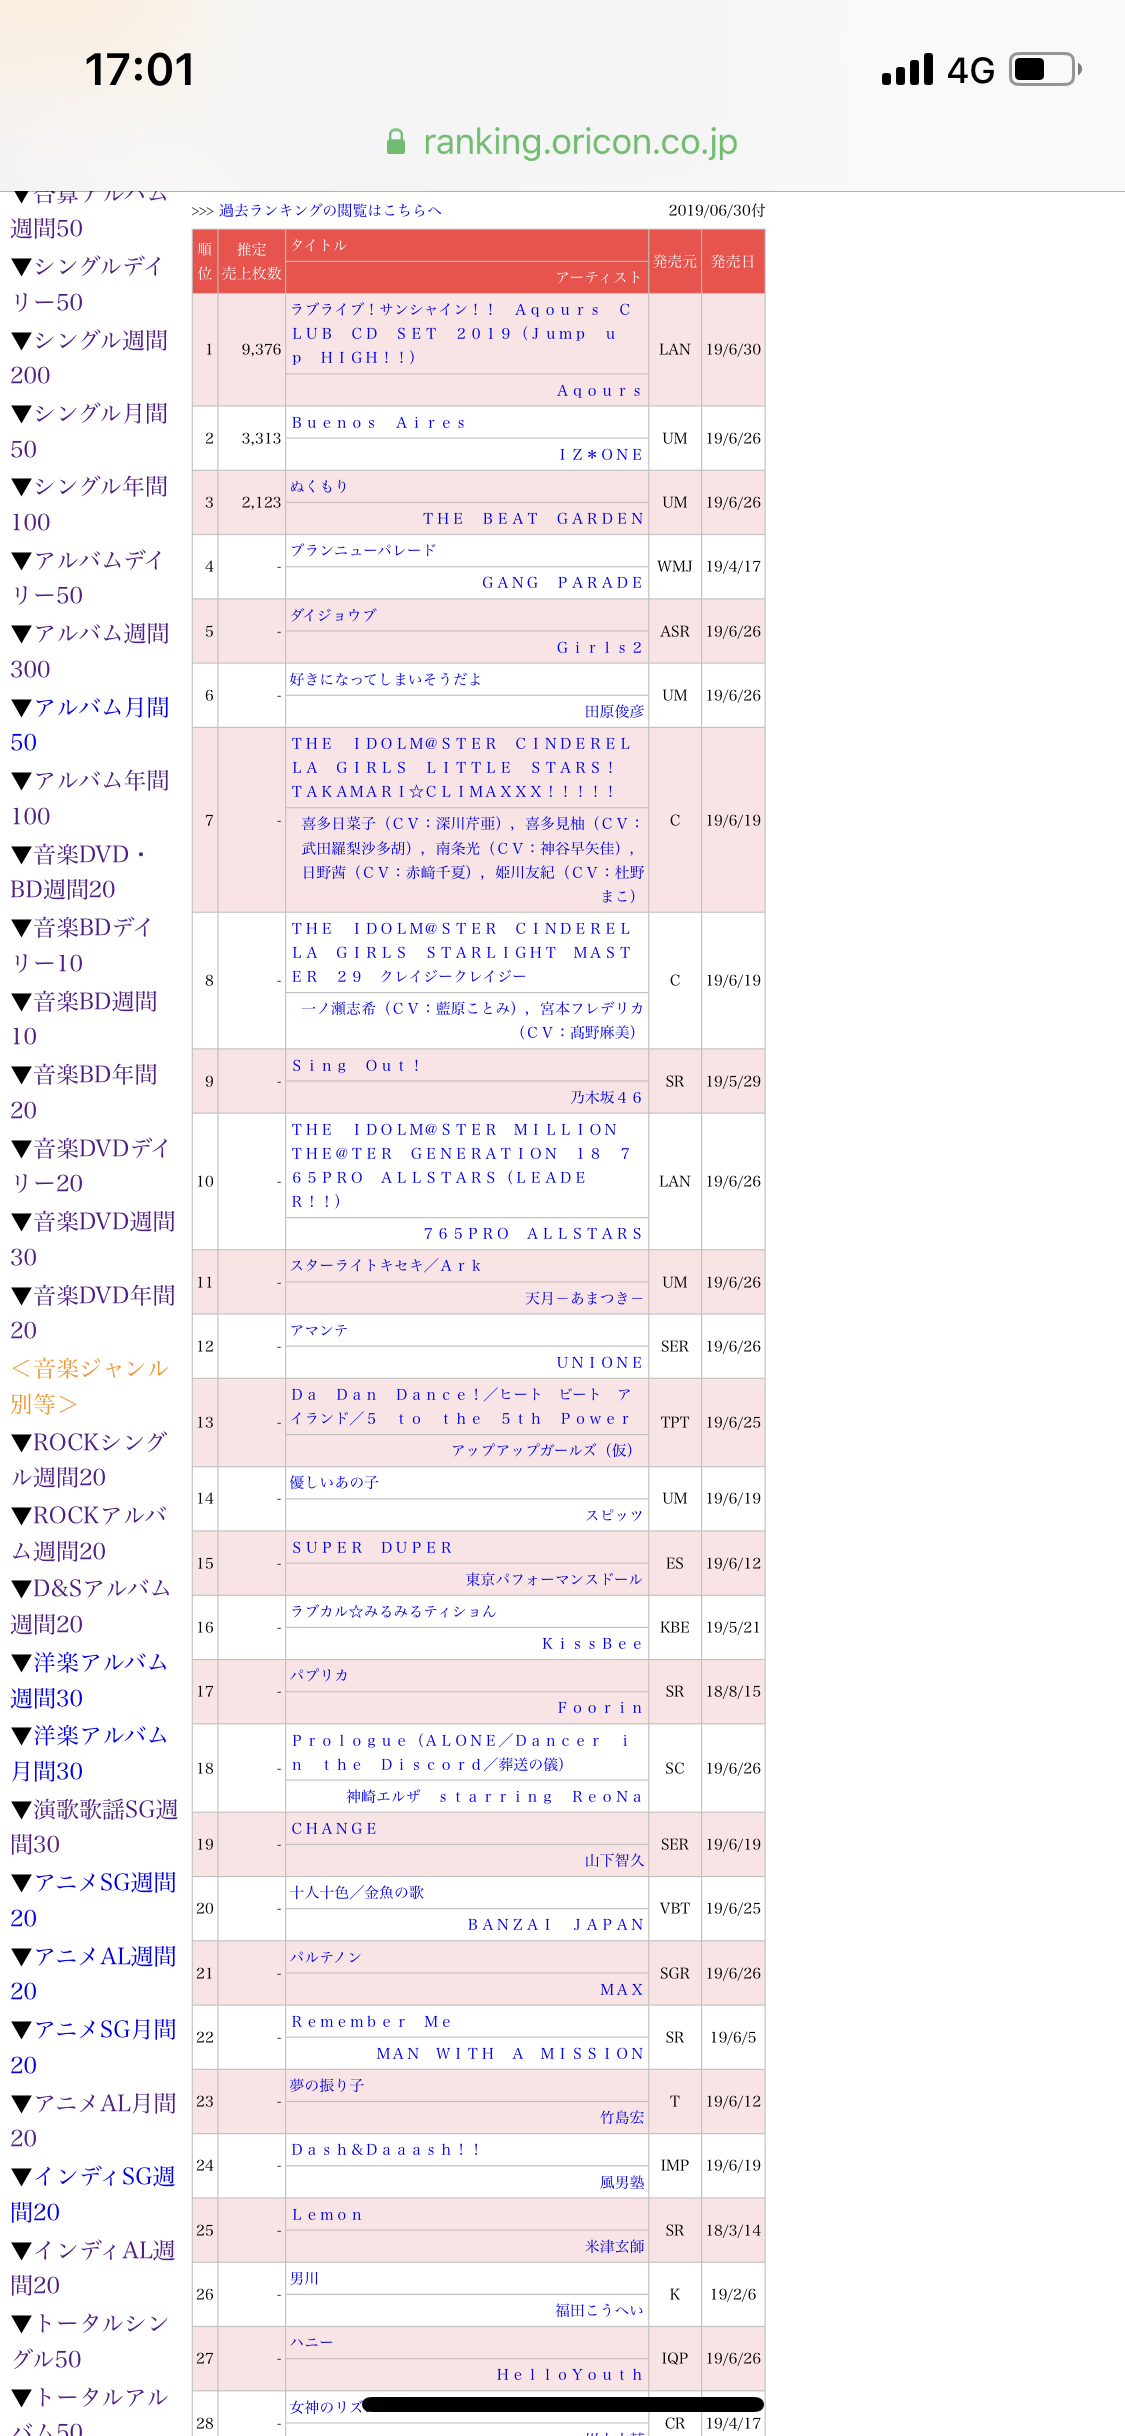Screen dimensions: 1125x2436
Task: Tap artist MAN WITH A MISSION
Action: pos(510,2054)
